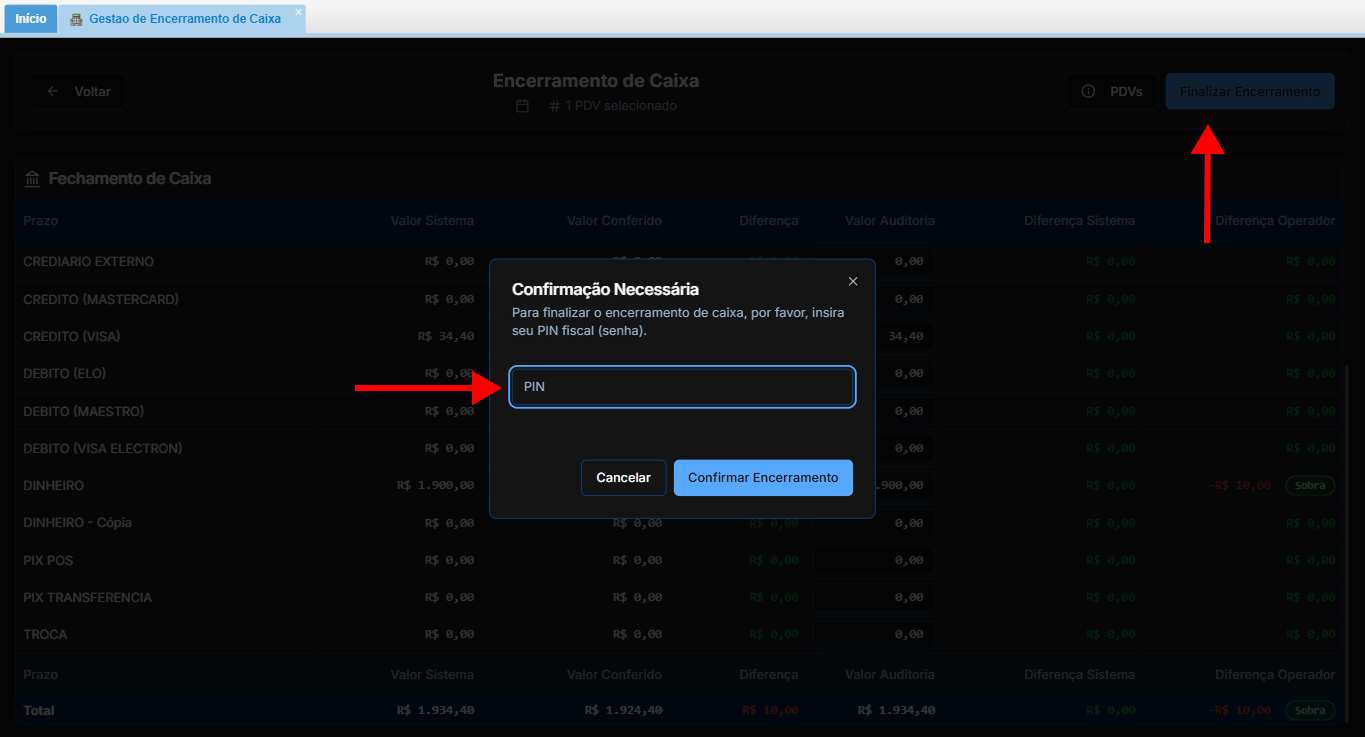The height and width of the screenshot is (737, 1365).
Task: Focus the PIN input field
Action: [682, 387]
